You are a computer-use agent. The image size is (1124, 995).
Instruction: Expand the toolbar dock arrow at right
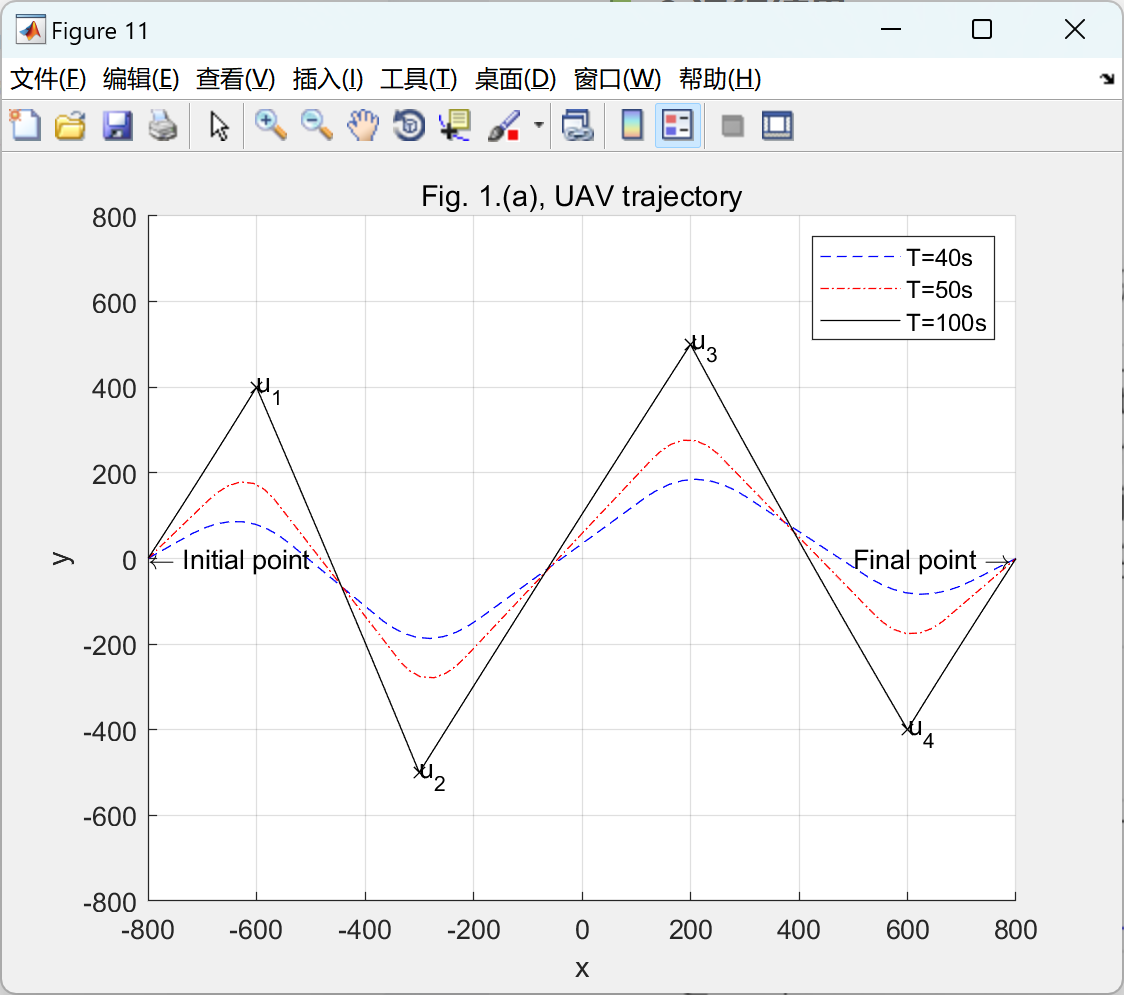(1108, 78)
